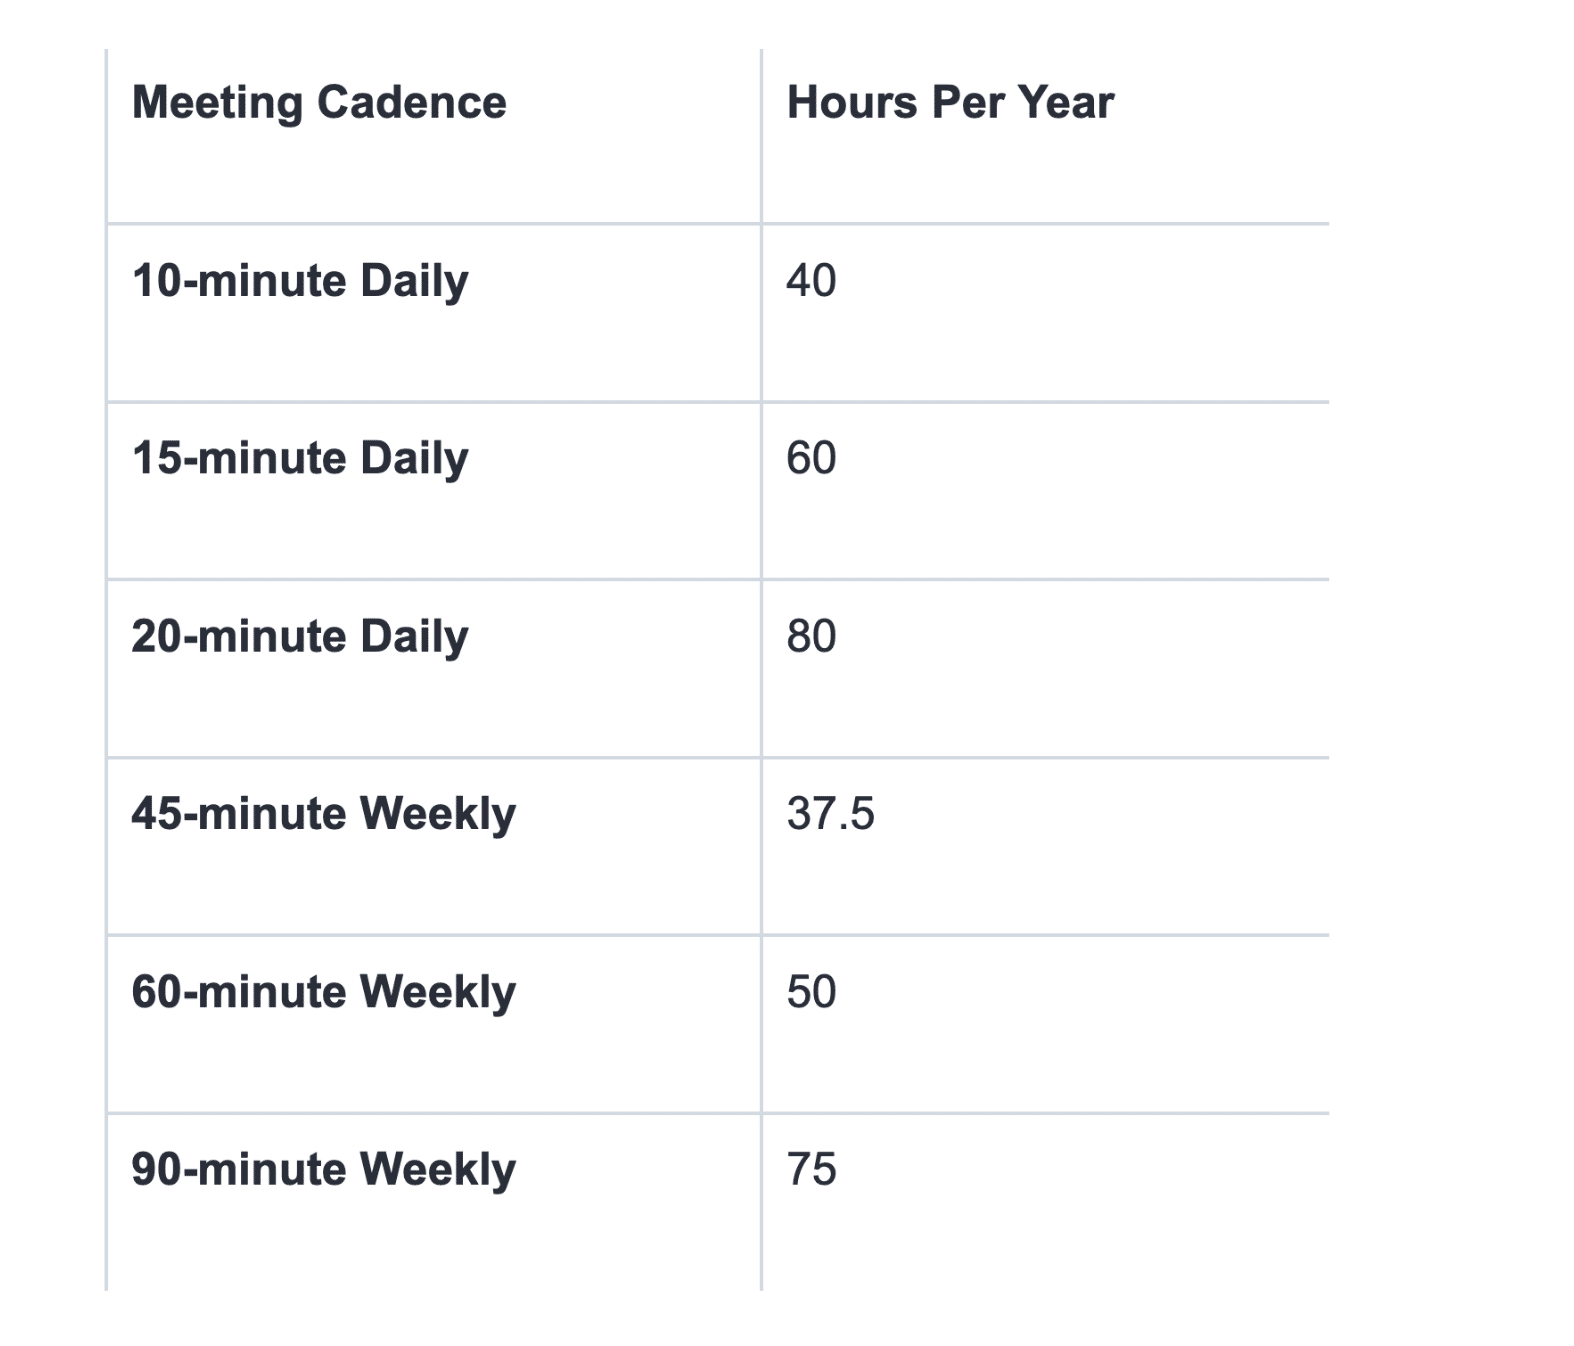The image size is (1574, 1346).
Task: Select the 20-minute Daily row label
Action: (x=300, y=637)
